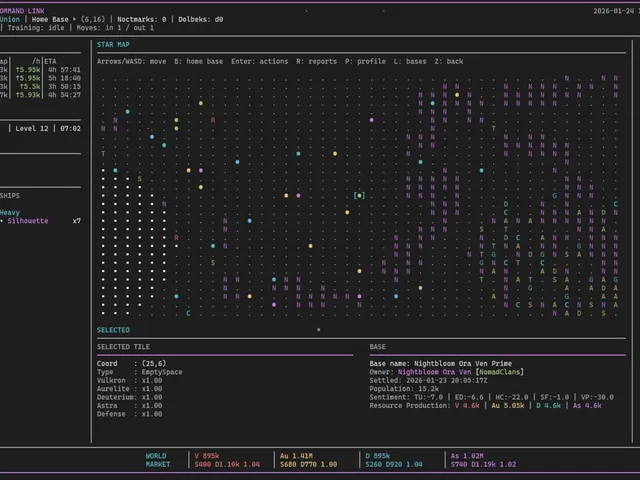Viewport: 640px width, 480px height.
Task: Open actions via the 'Enter: actions' hint
Action: point(259,61)
